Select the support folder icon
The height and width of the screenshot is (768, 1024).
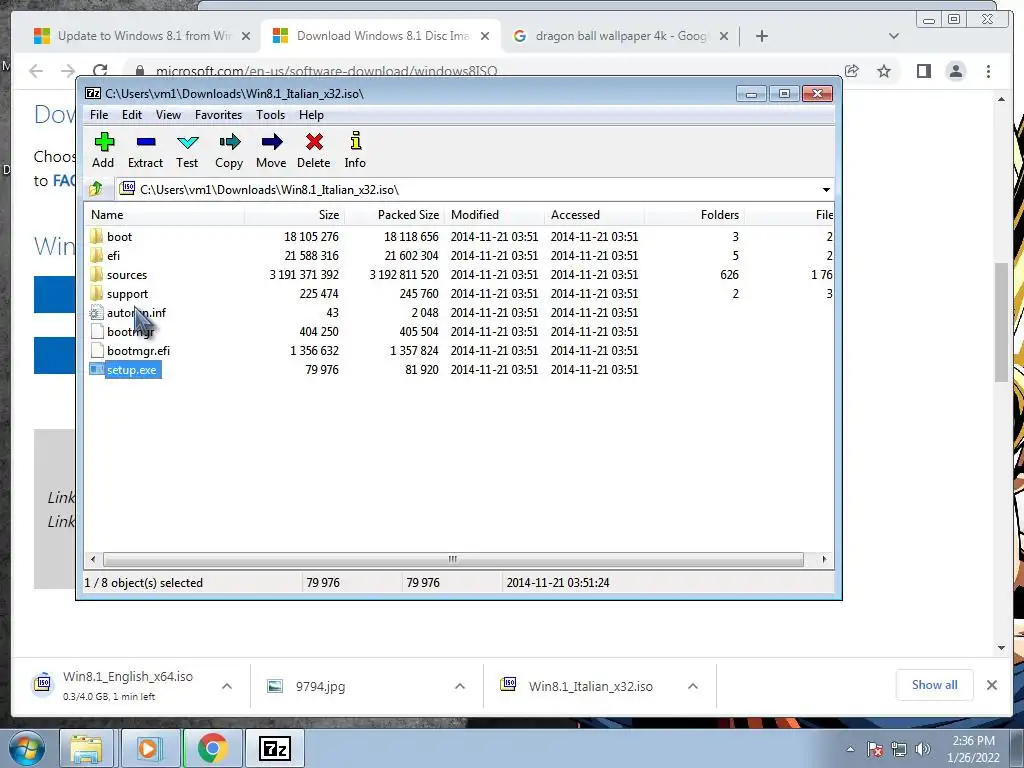(97, 293)
